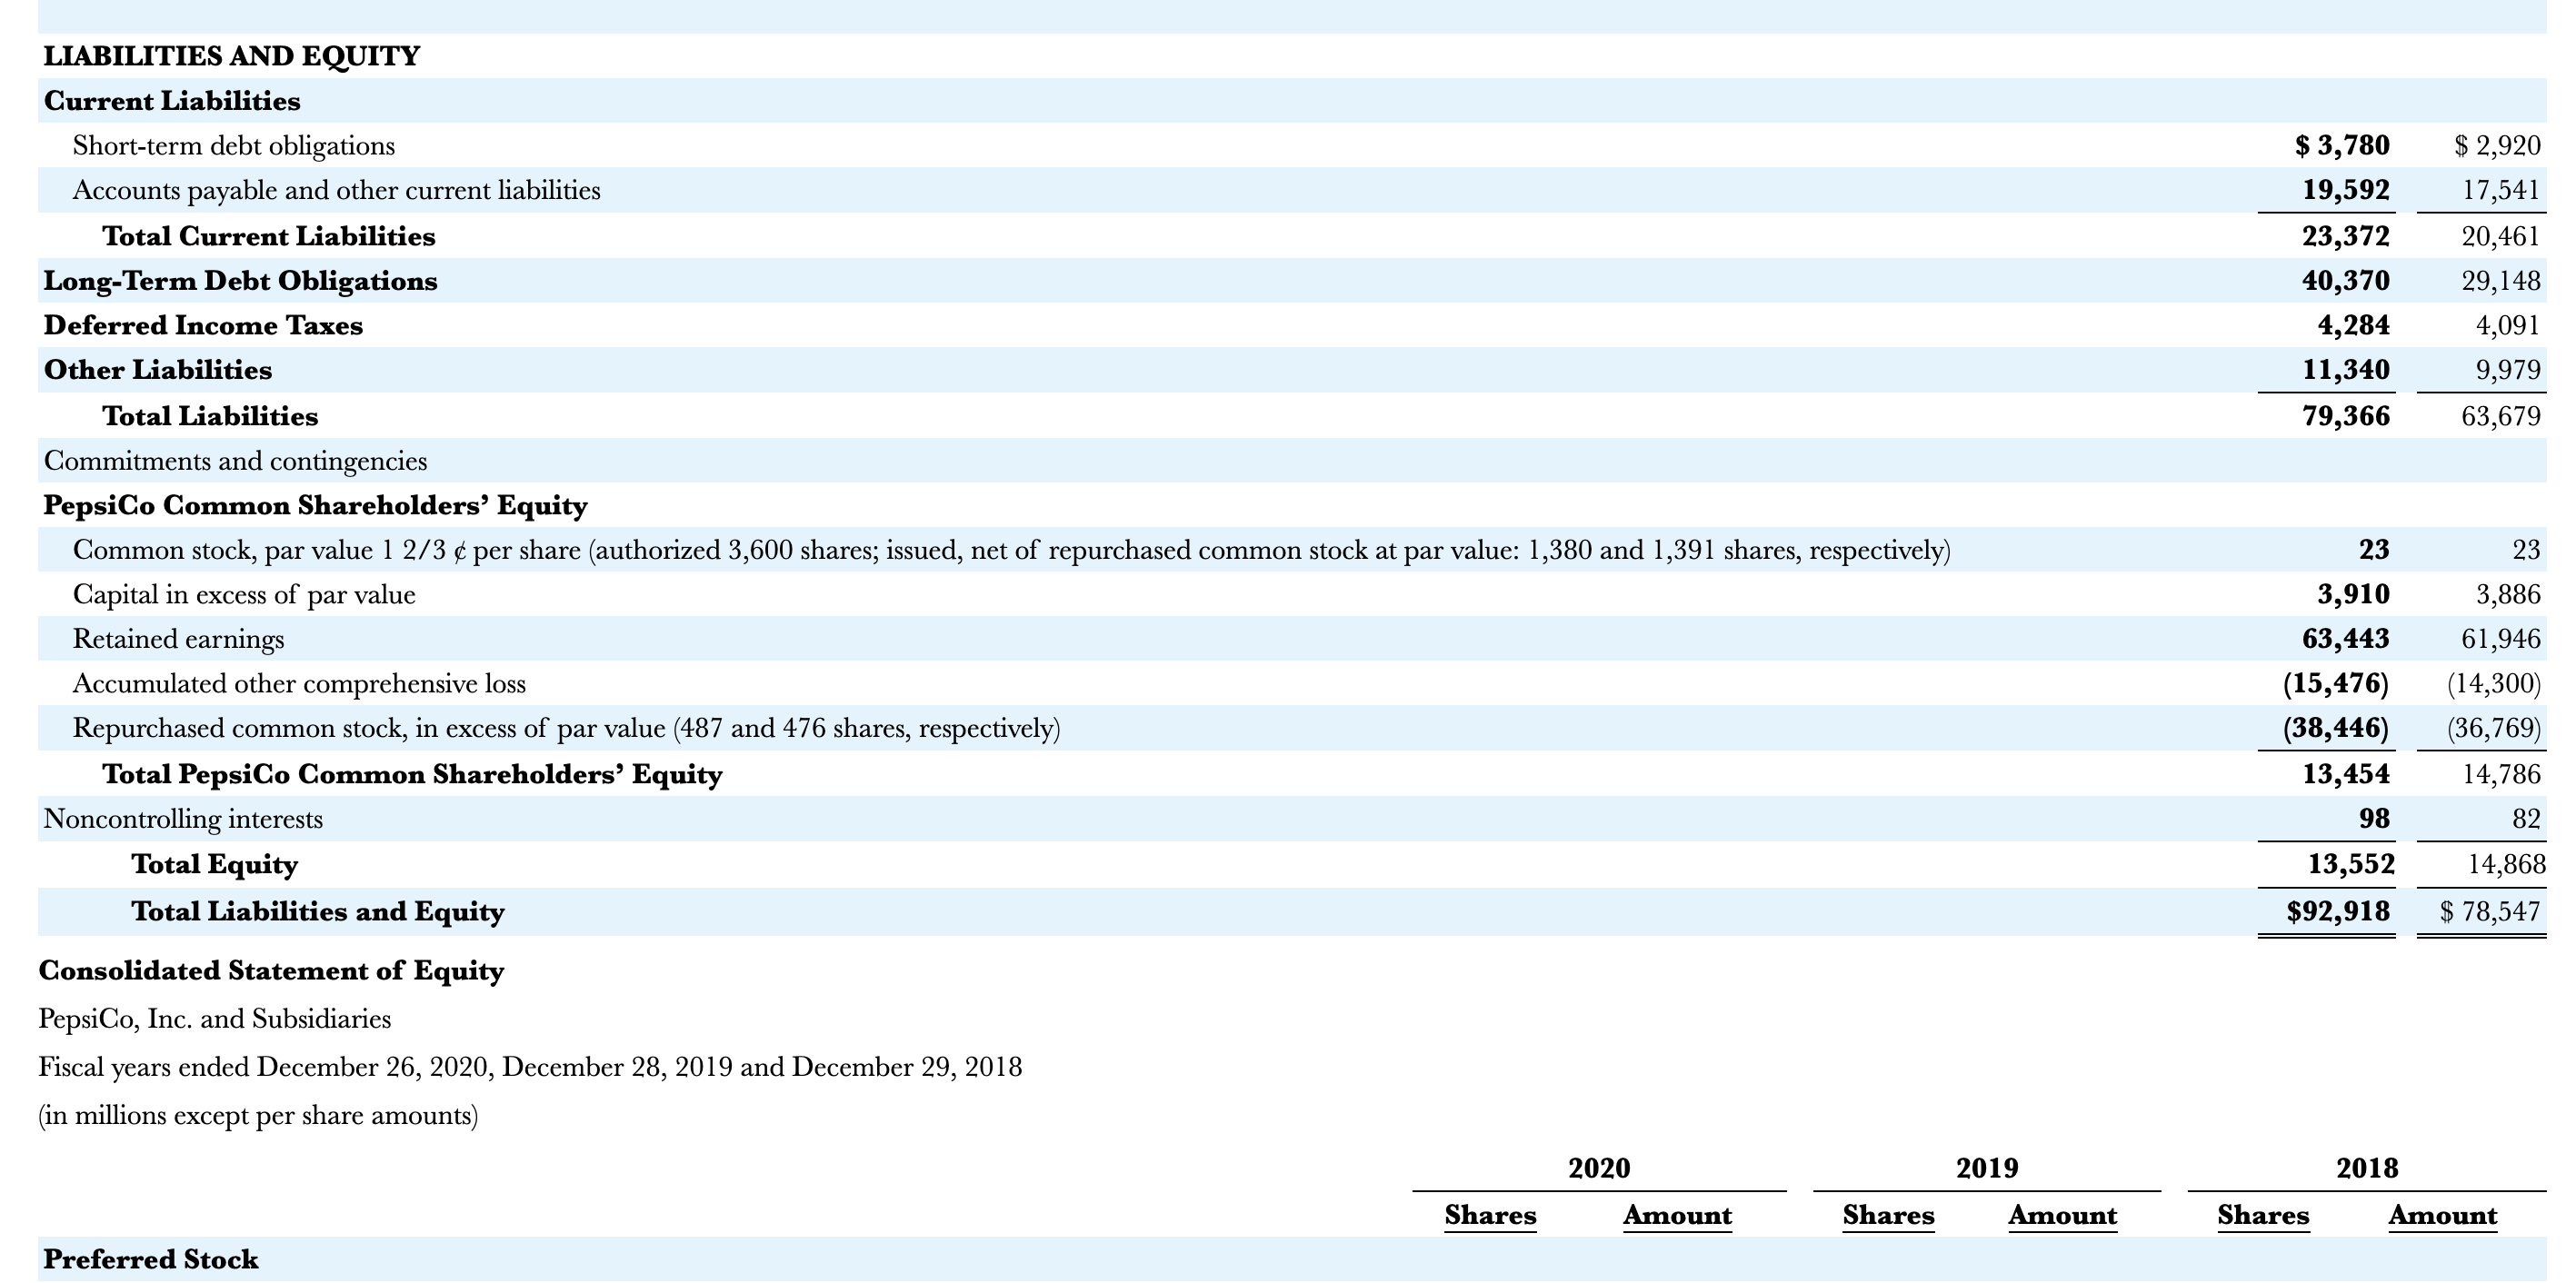Select the 2020 Shares column header
Screen dimensions: 2576x1283
1491,1215
